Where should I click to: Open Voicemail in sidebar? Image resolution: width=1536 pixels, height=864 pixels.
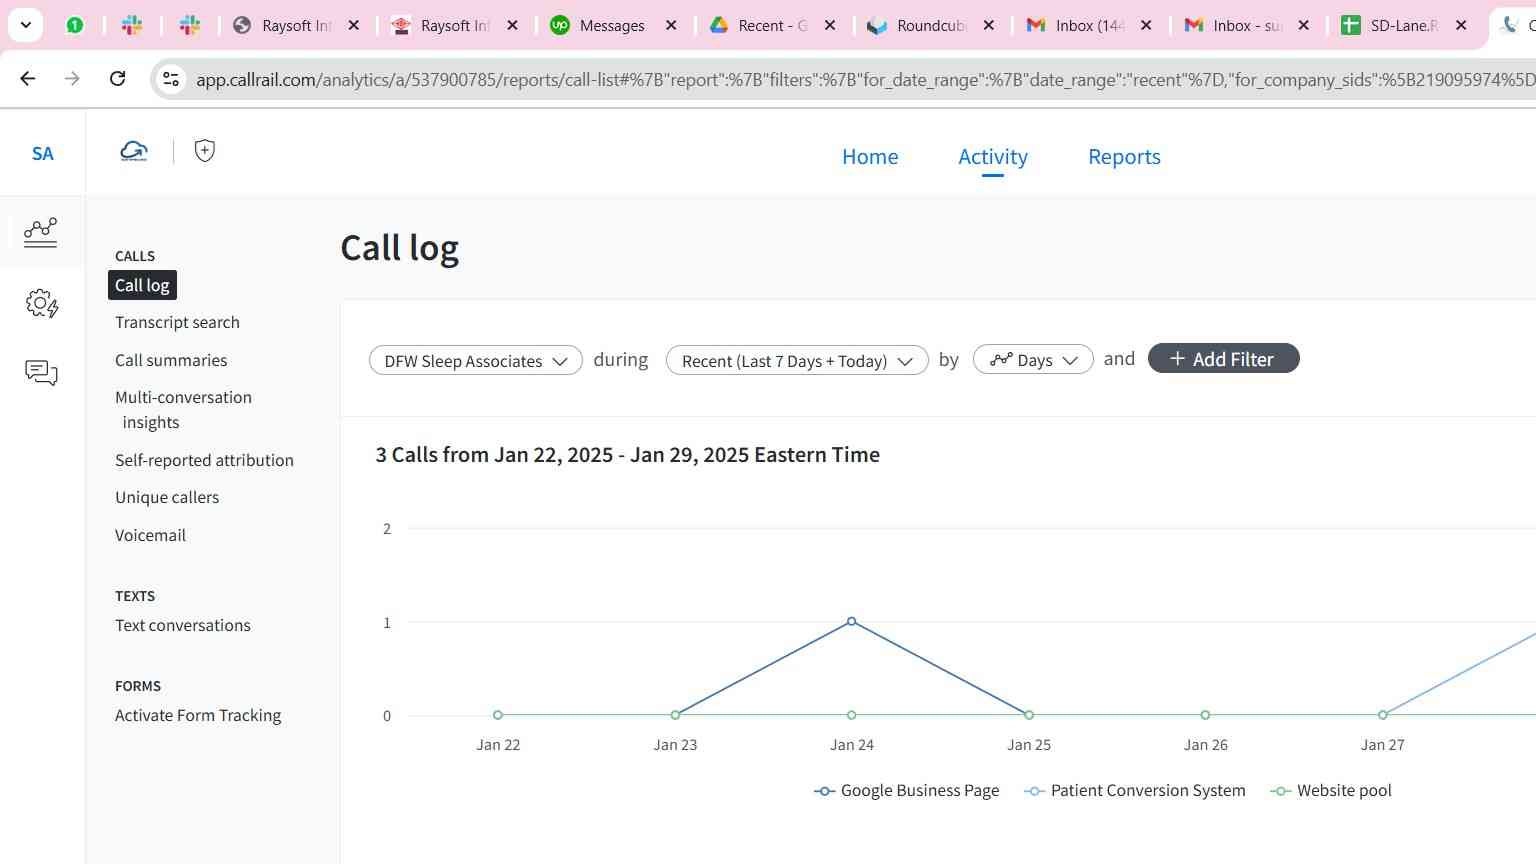150,535
